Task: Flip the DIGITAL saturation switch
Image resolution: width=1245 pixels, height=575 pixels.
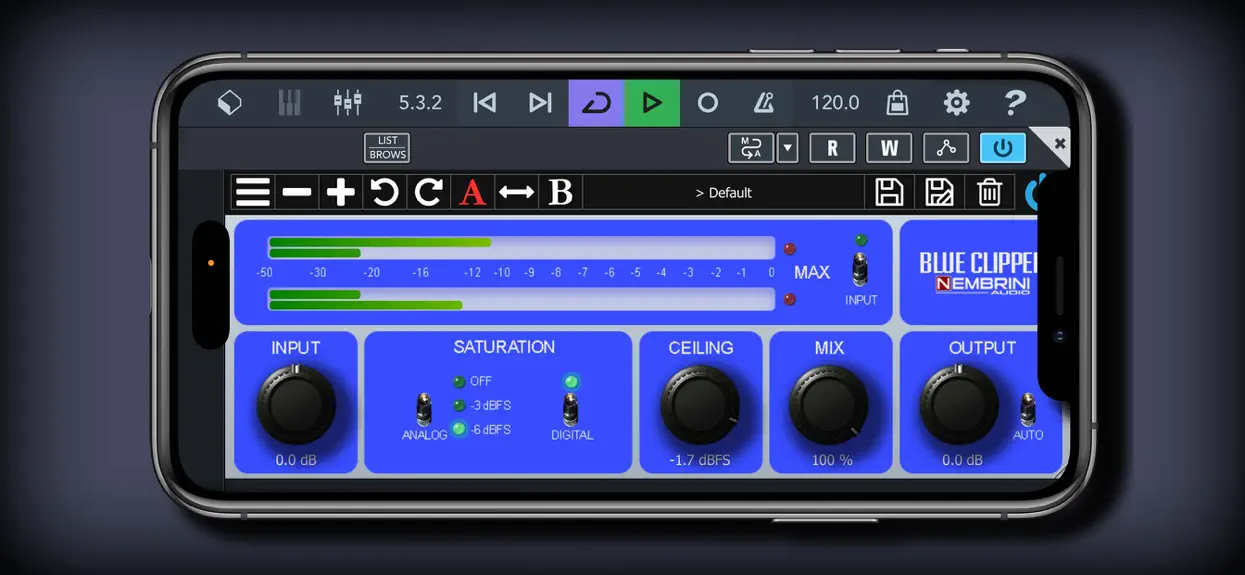Action: pyautogui.click(x=571, y=410)
